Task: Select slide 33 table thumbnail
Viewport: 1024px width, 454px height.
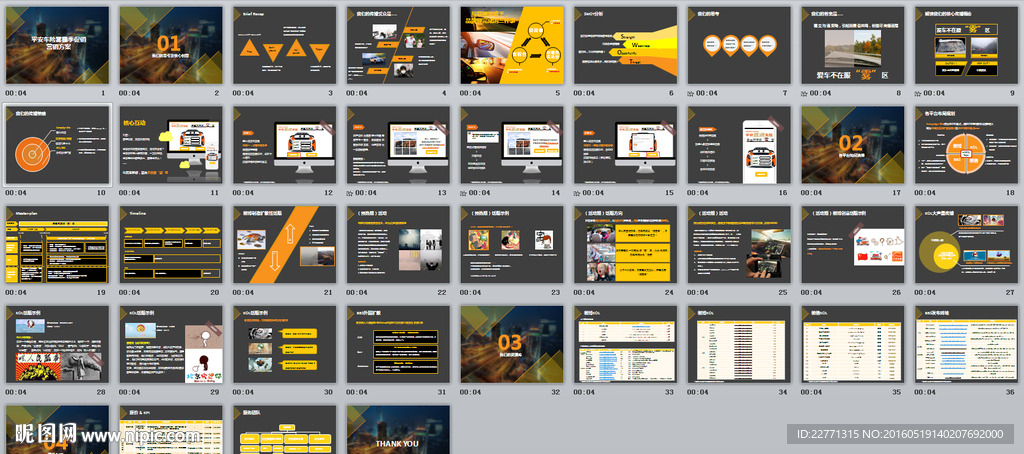Action: [626, 344]
